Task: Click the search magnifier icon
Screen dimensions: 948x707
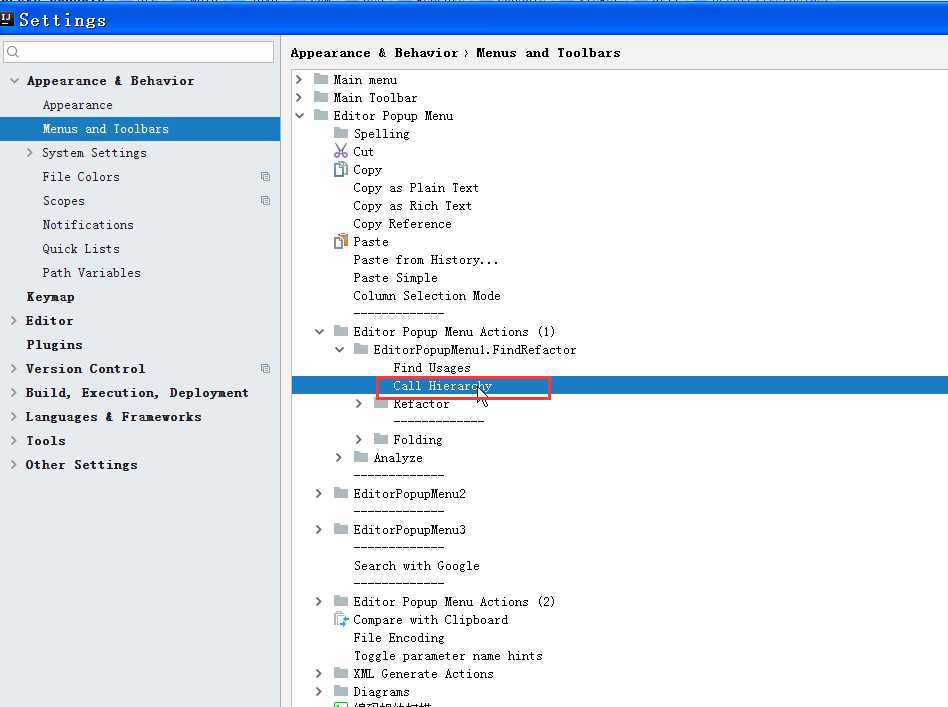Action: click(x=13, y=52)
